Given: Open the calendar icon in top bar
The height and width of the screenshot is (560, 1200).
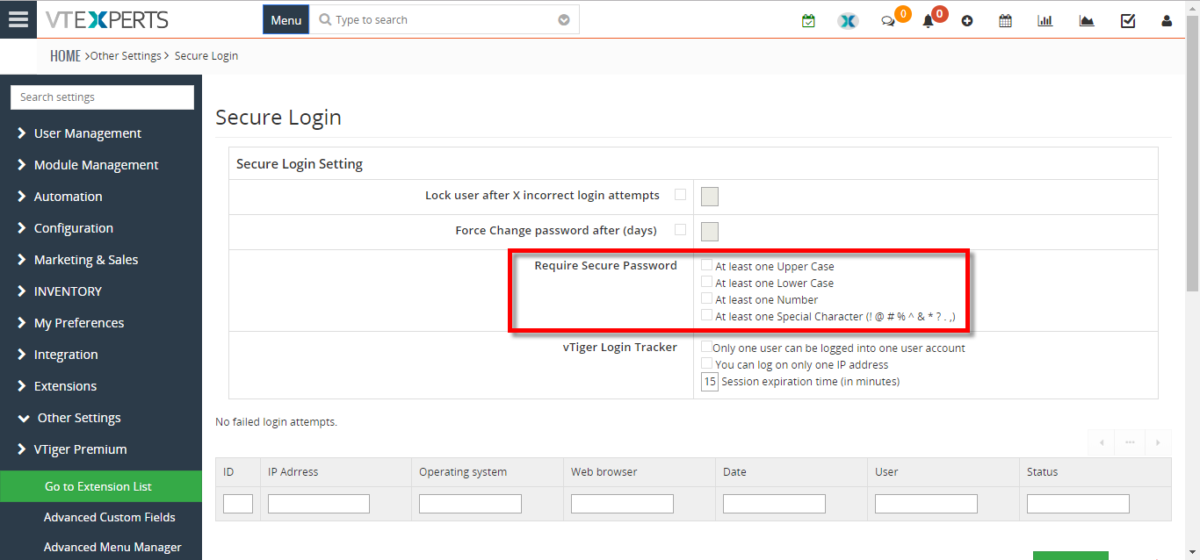Looking at the screenshot, I should click(x=1006, y=20).
